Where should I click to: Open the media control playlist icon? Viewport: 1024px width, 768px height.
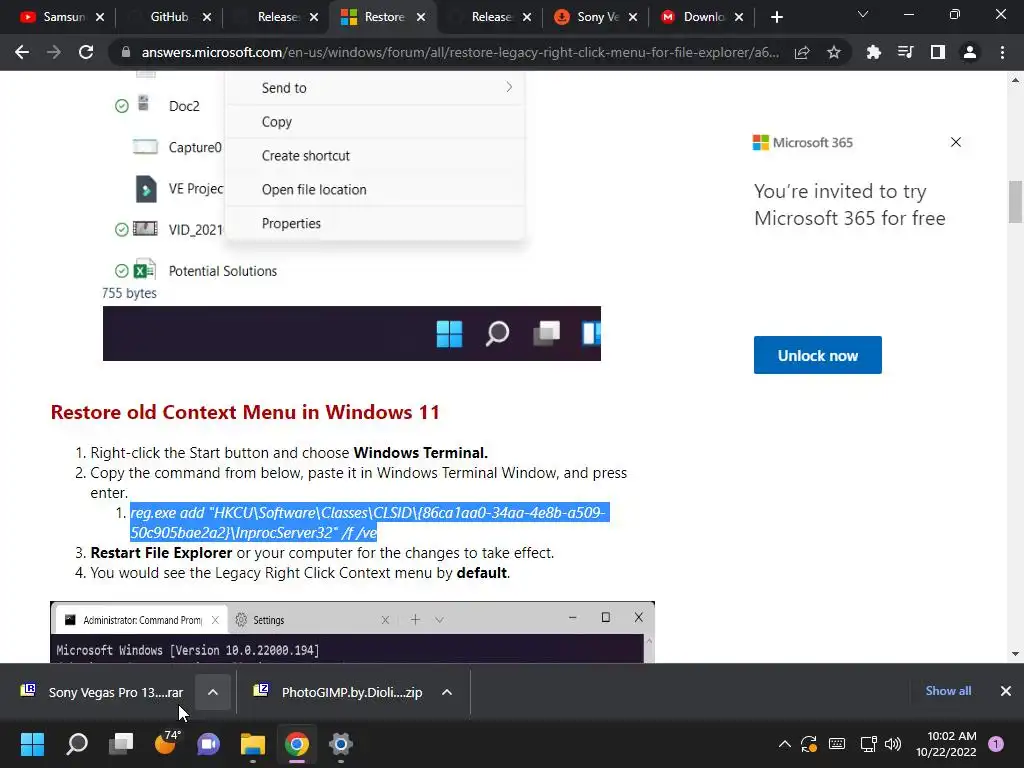coord(906,52)
